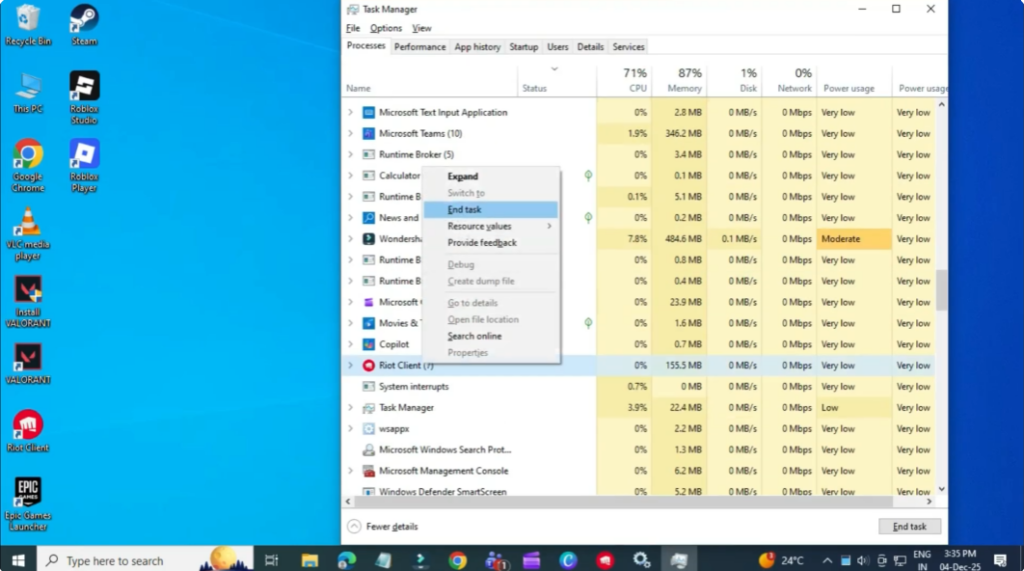This screenshot has width=1024, height=571.
Task: Switch to the Users tab
Action: click(x=558, y=47)
